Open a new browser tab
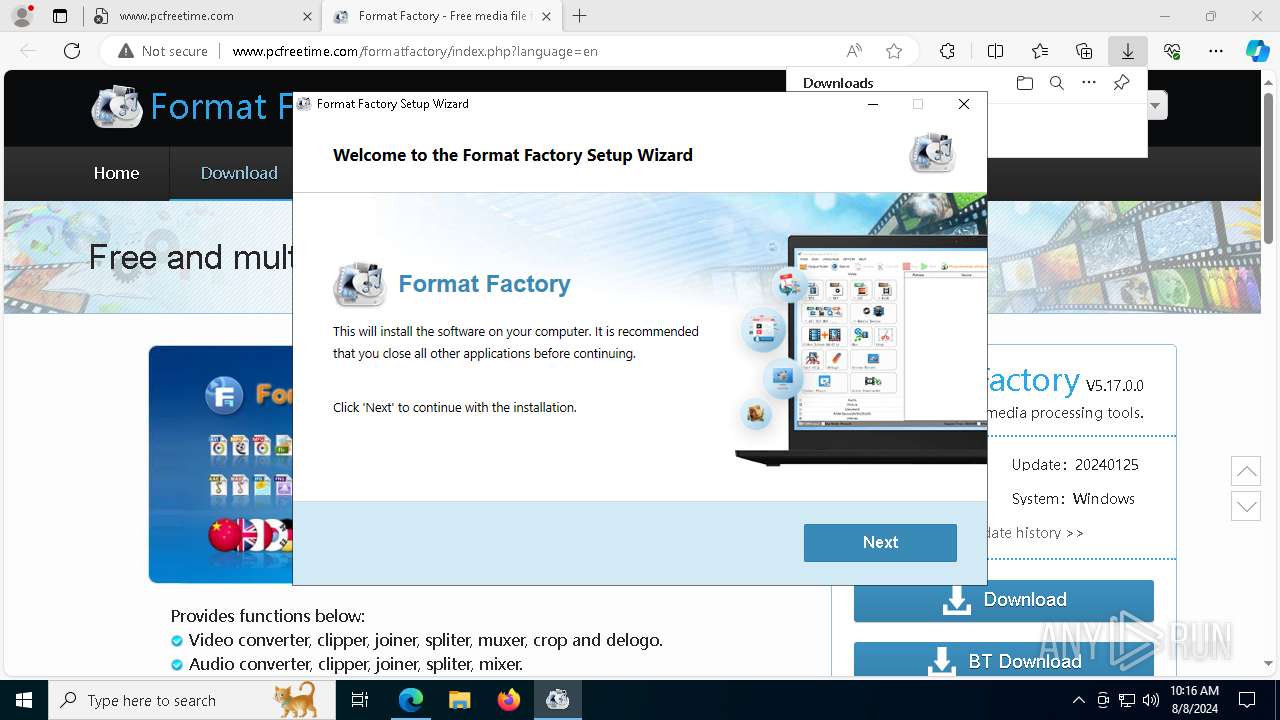The height and width of the screenshot is (720, 1280). (x=579, y=16)
